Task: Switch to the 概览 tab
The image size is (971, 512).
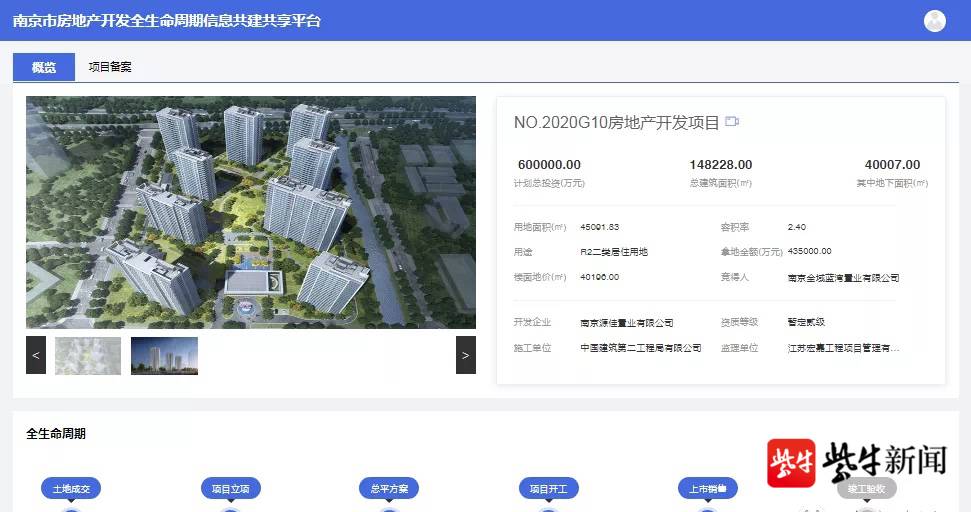Action: tap(43, 67)
